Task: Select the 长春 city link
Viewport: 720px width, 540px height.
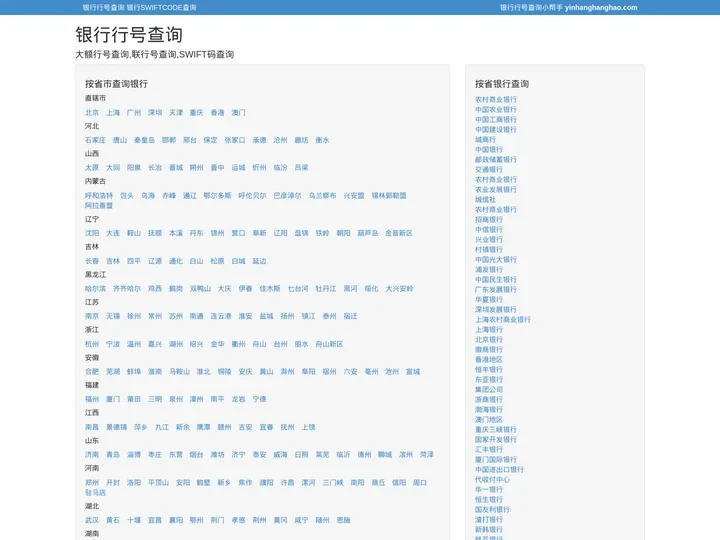Action: click(92, 261)
